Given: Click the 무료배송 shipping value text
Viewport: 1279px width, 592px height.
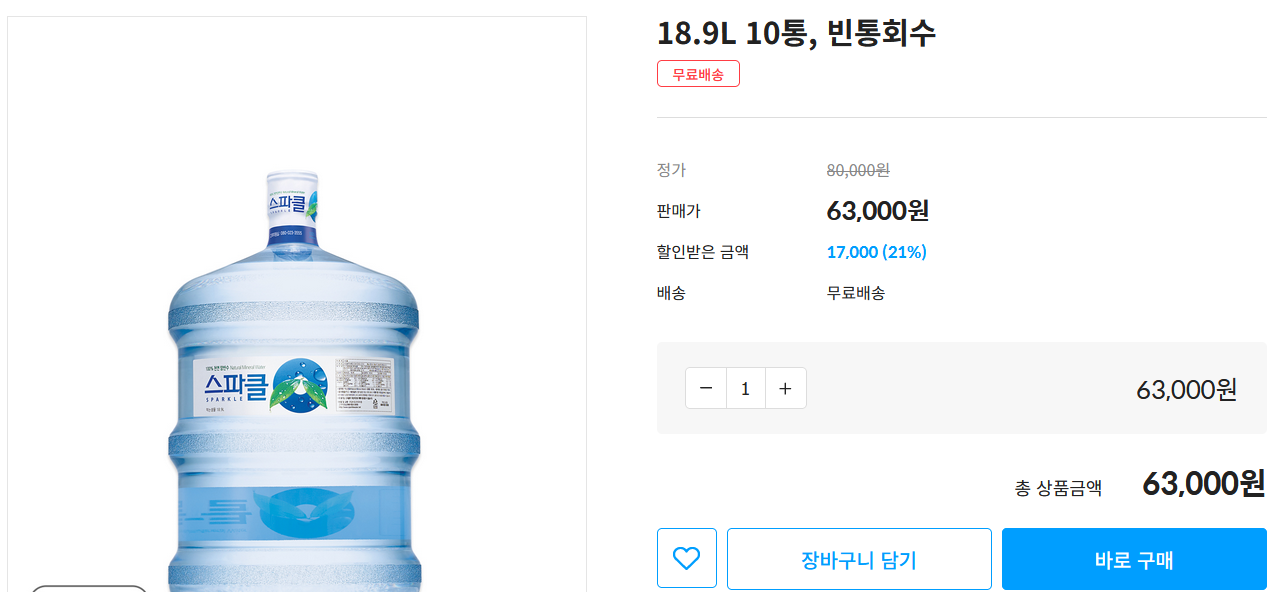Looking at the screenshot, I should coord(855,293).
